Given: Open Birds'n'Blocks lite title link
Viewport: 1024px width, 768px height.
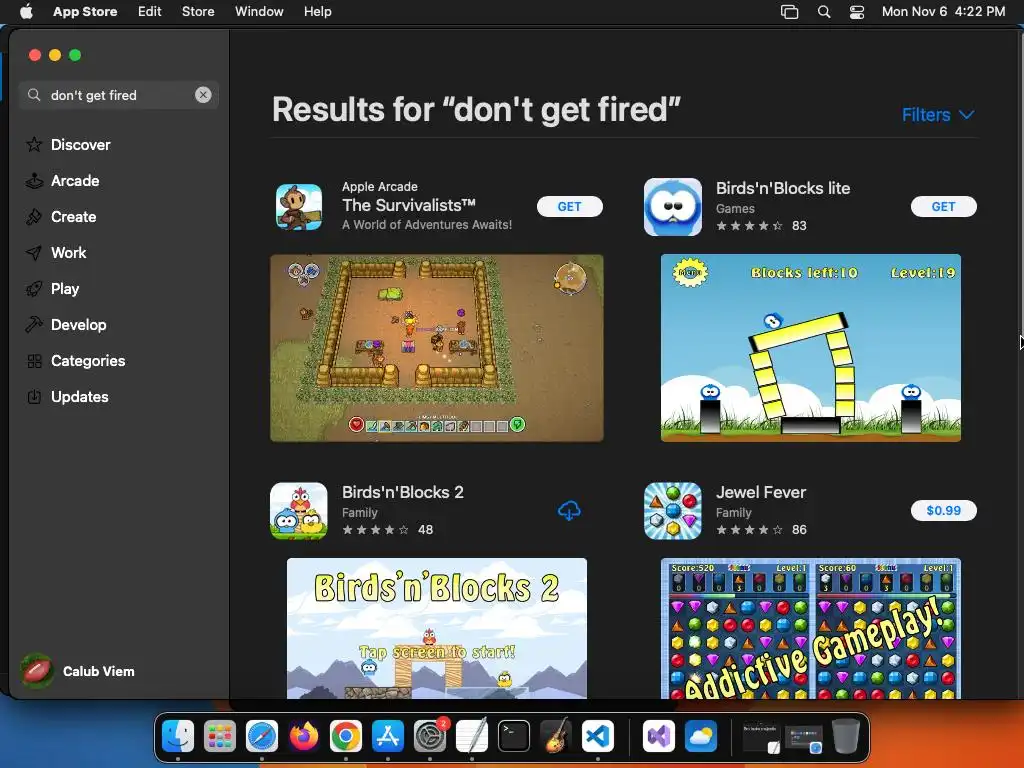Looking at the screenshot, I should [x=783, y=188].
